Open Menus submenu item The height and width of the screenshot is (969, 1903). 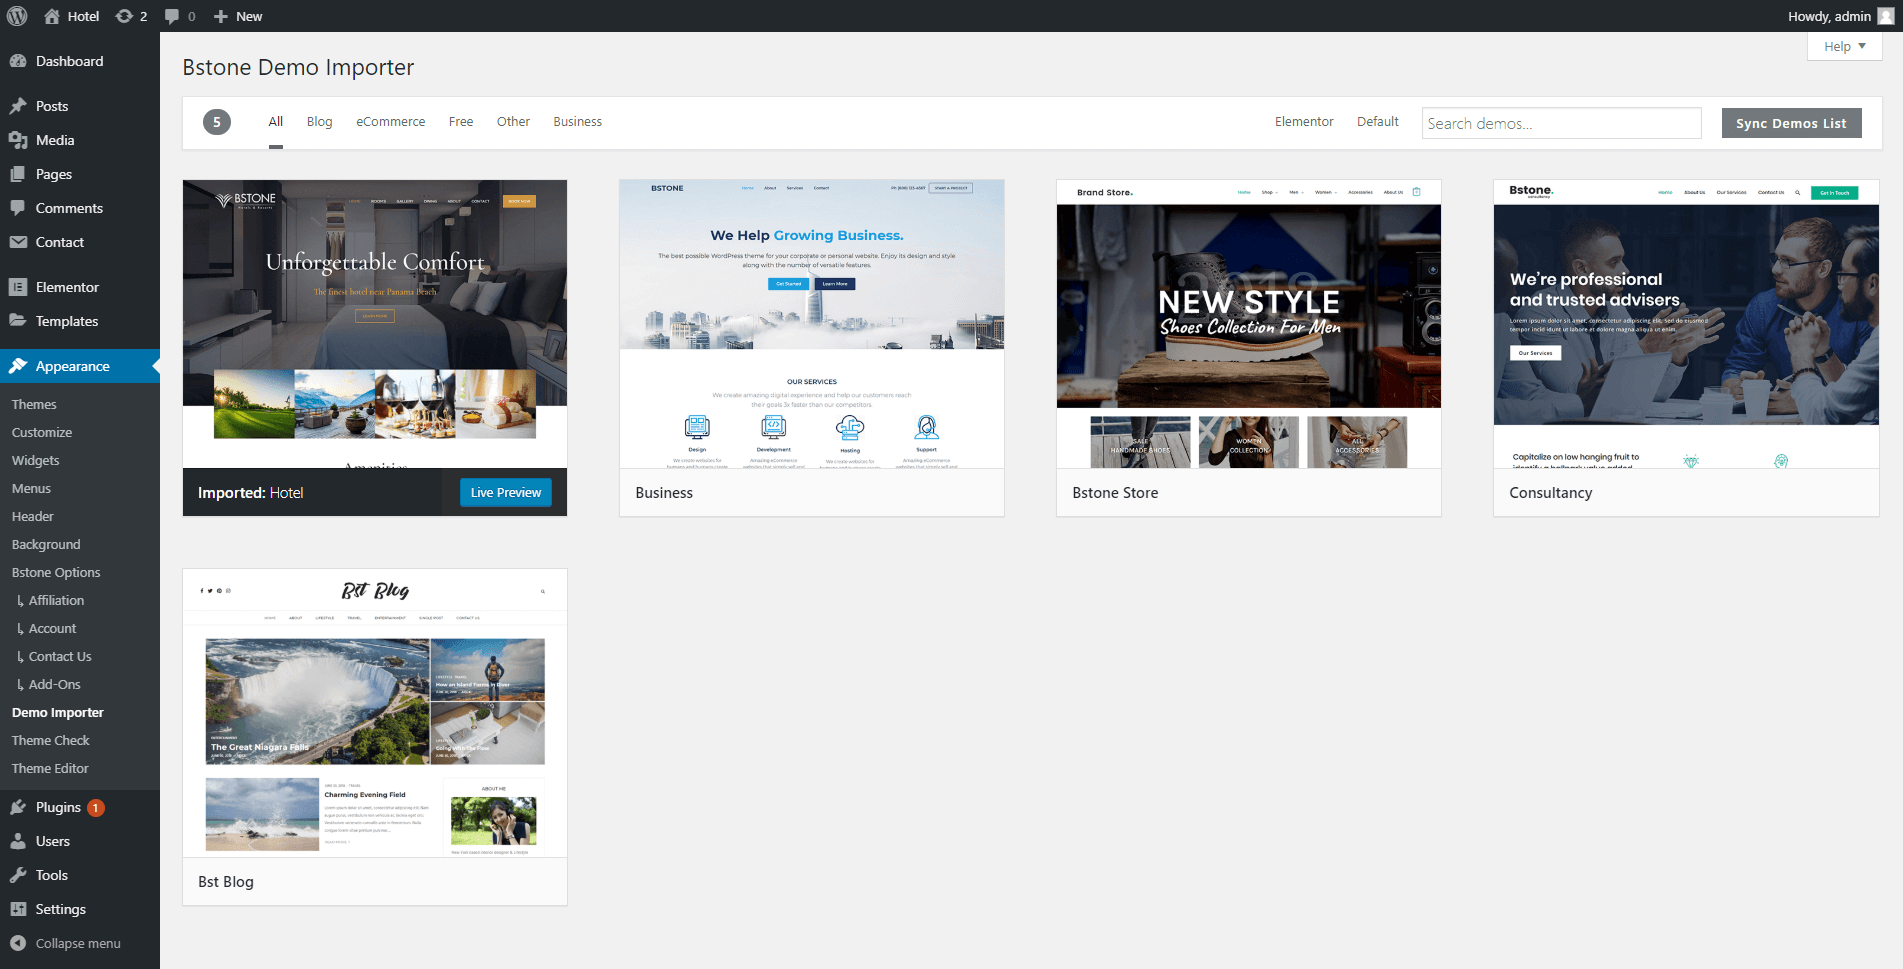pyautogui.click(x=31, y=488)
